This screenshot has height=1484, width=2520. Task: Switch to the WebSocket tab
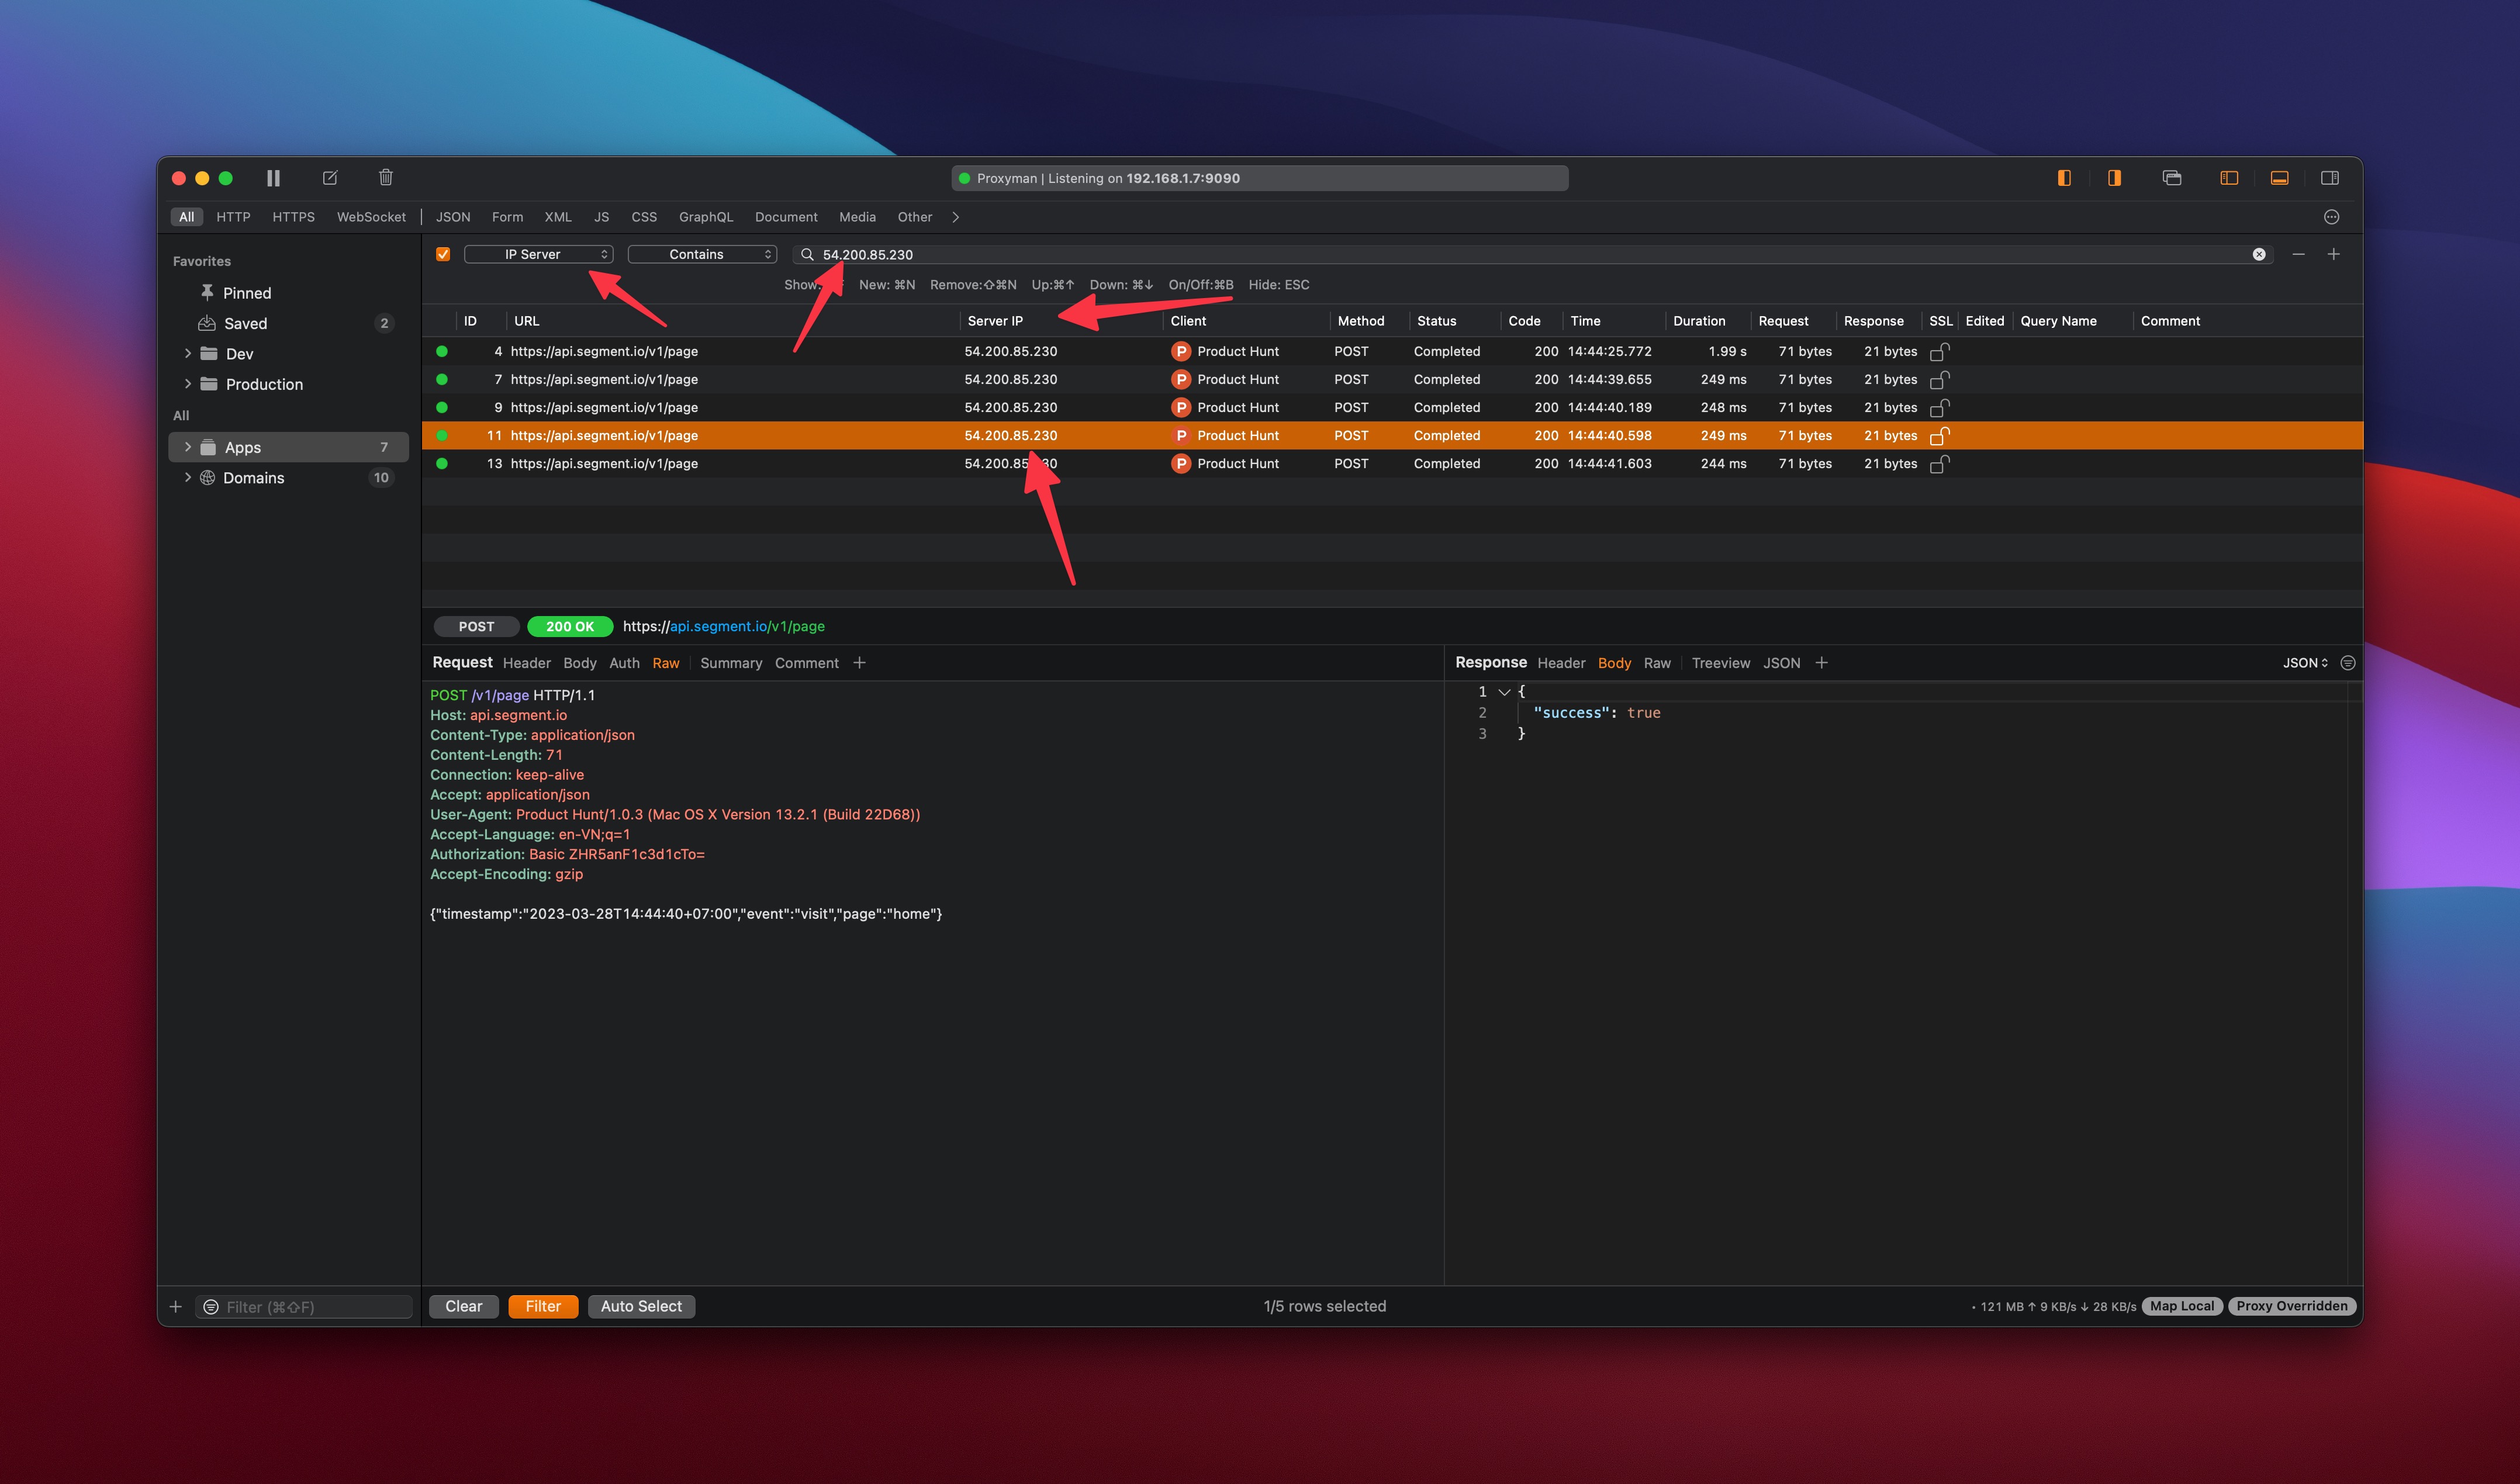point(371,217)
